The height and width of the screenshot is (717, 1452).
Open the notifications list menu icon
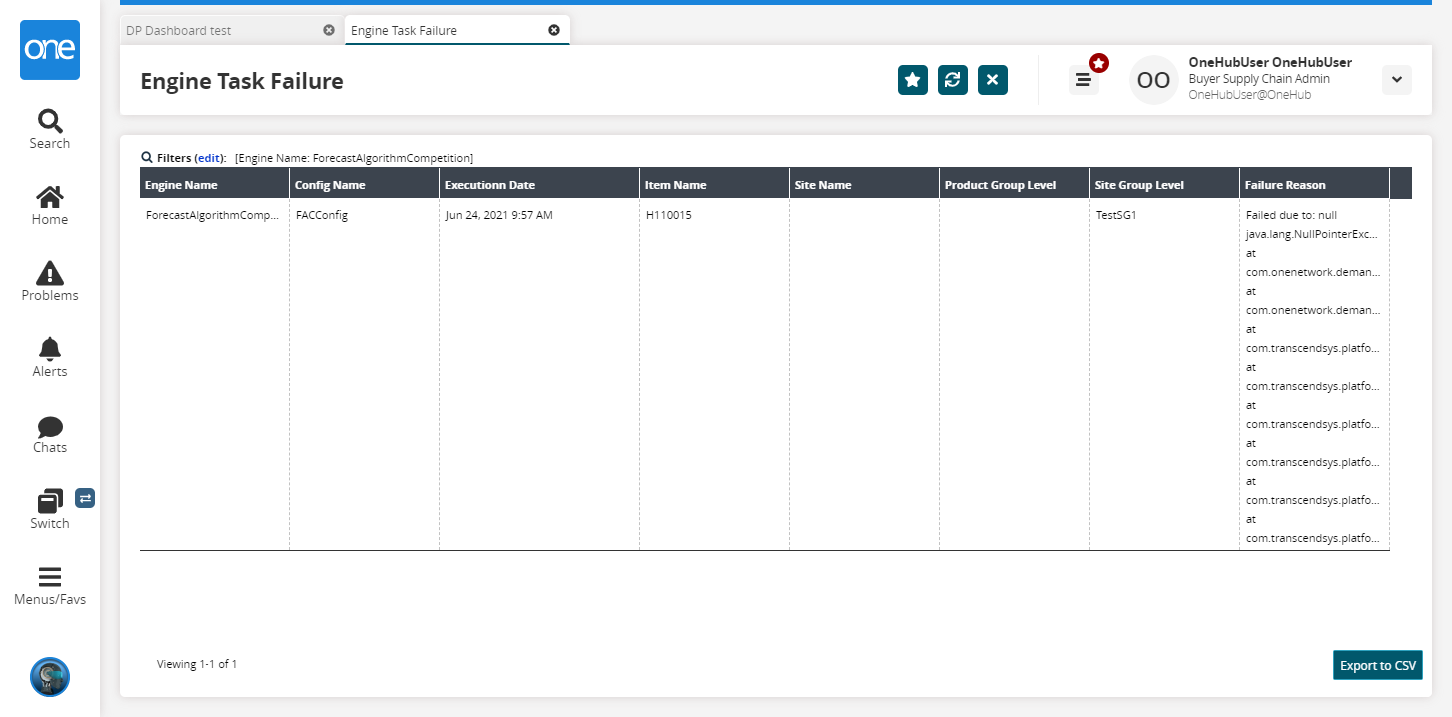point(1083,80)
